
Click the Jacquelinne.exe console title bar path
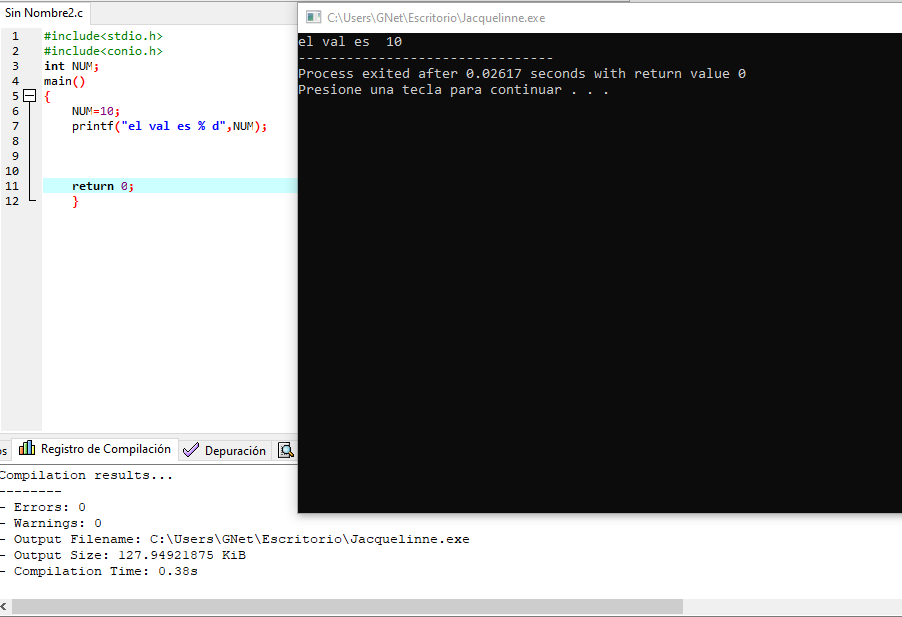tap(436, 18)
